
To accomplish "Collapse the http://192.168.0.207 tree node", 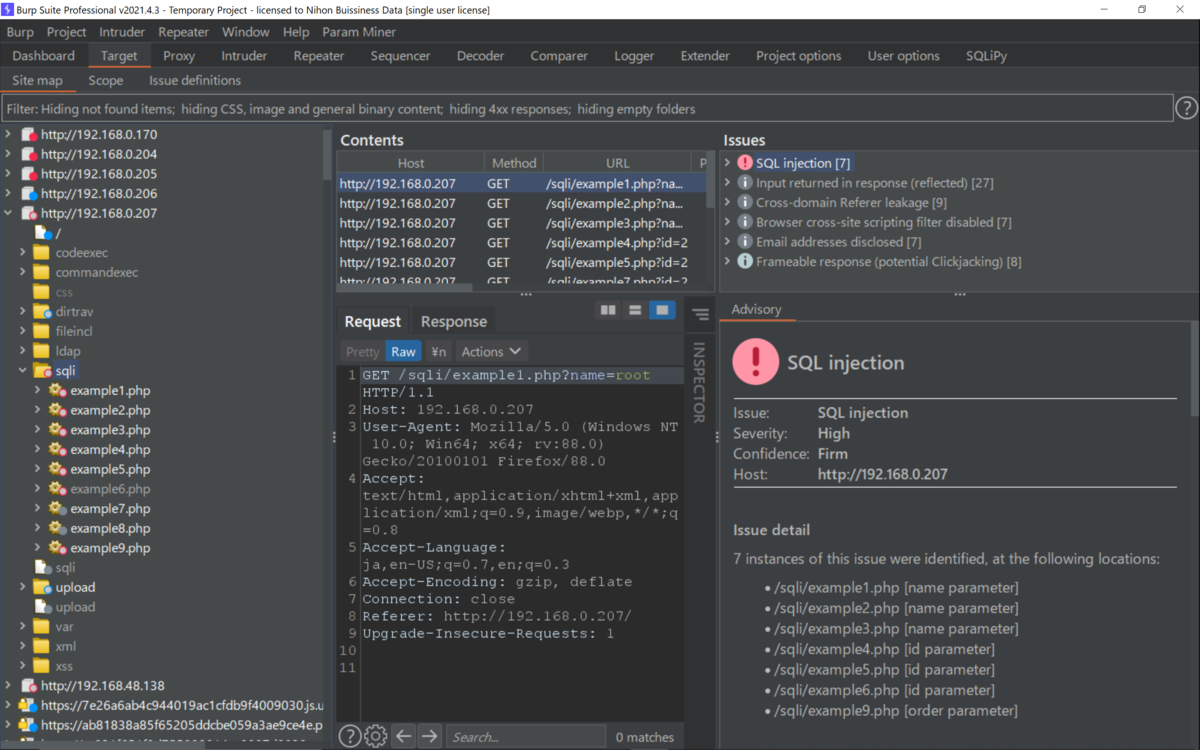I will point(9,213).
